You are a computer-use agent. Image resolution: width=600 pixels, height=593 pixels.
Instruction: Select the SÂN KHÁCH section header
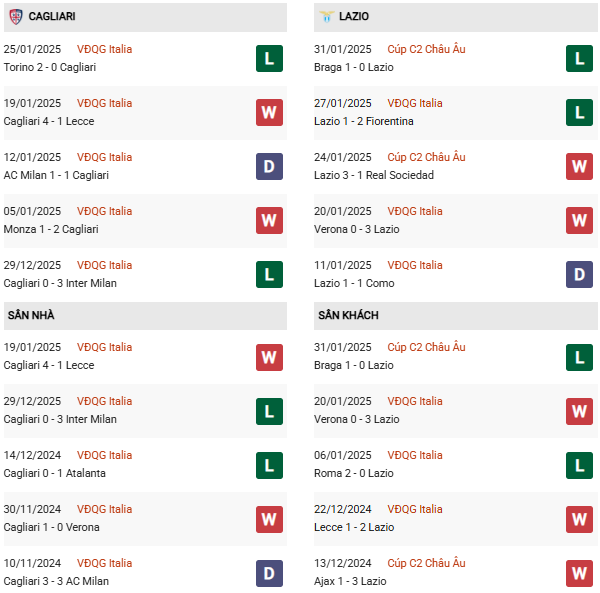[x=456, y=316]
